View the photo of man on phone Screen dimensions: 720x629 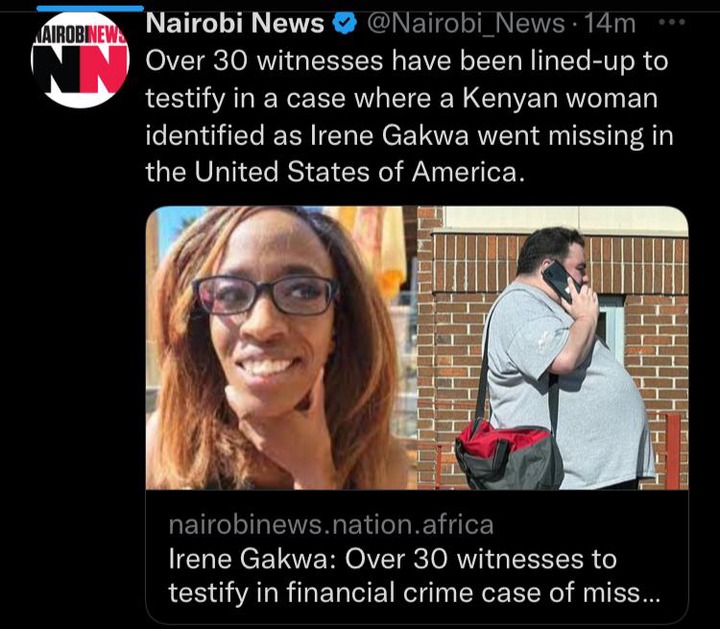pyautogui.click(x=553, y=348)
